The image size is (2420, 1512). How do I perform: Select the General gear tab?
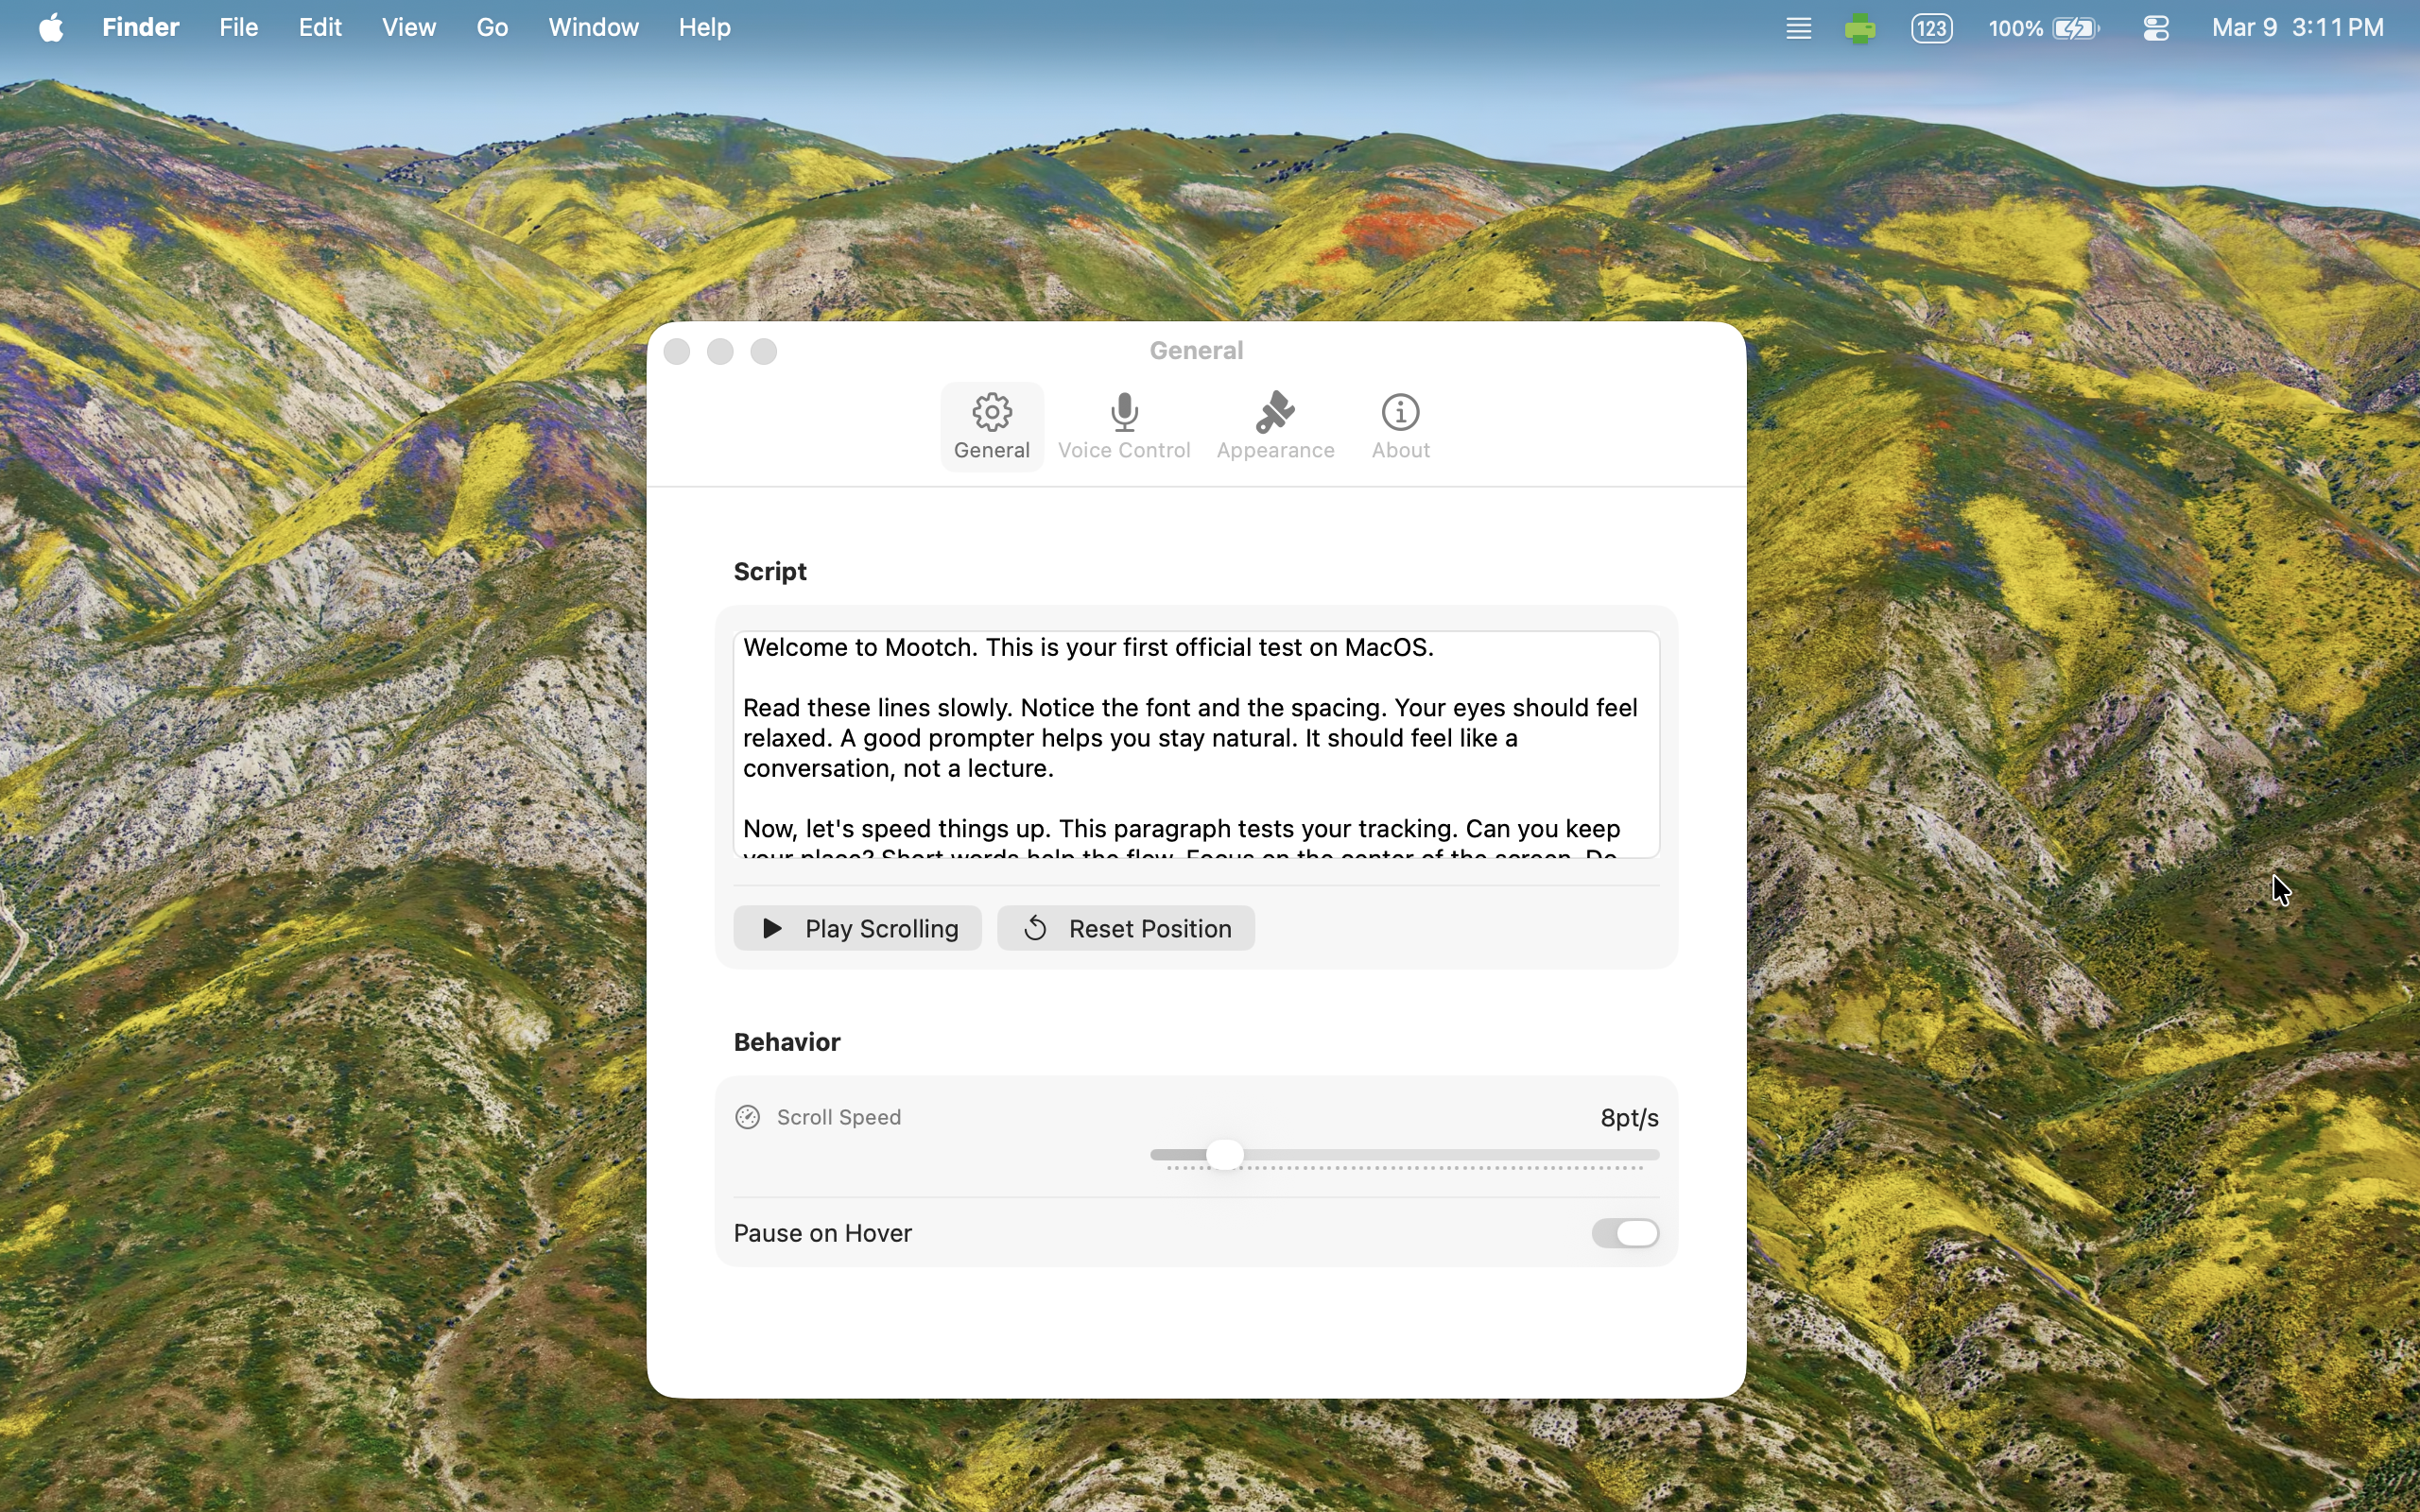click(991, 427)
